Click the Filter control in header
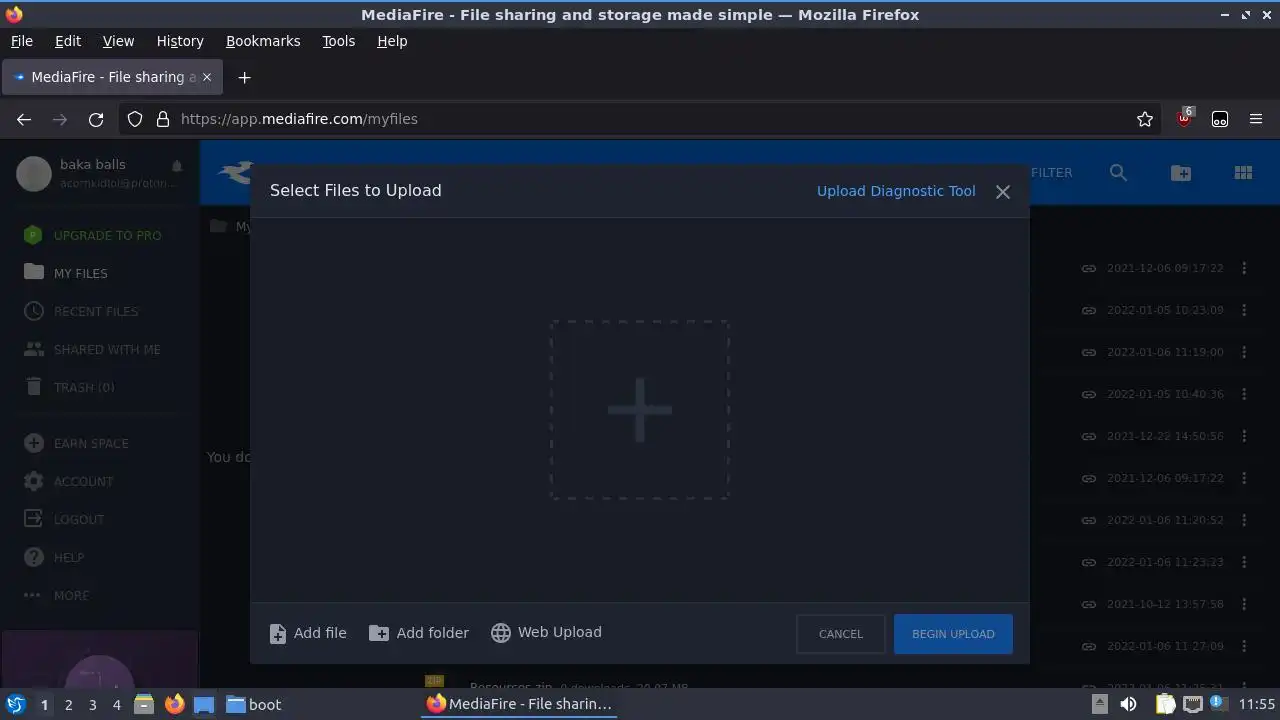Screen dimensions: 1280x720 pos(1051,173)
